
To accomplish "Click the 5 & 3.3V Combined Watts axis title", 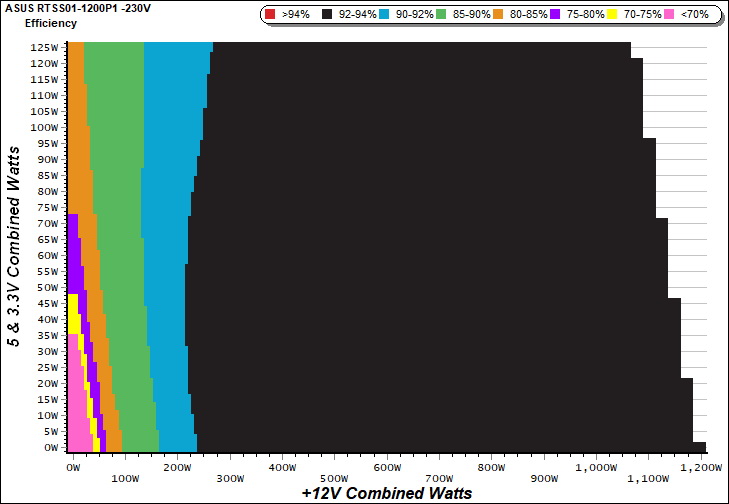I will [x=15, y=246].
